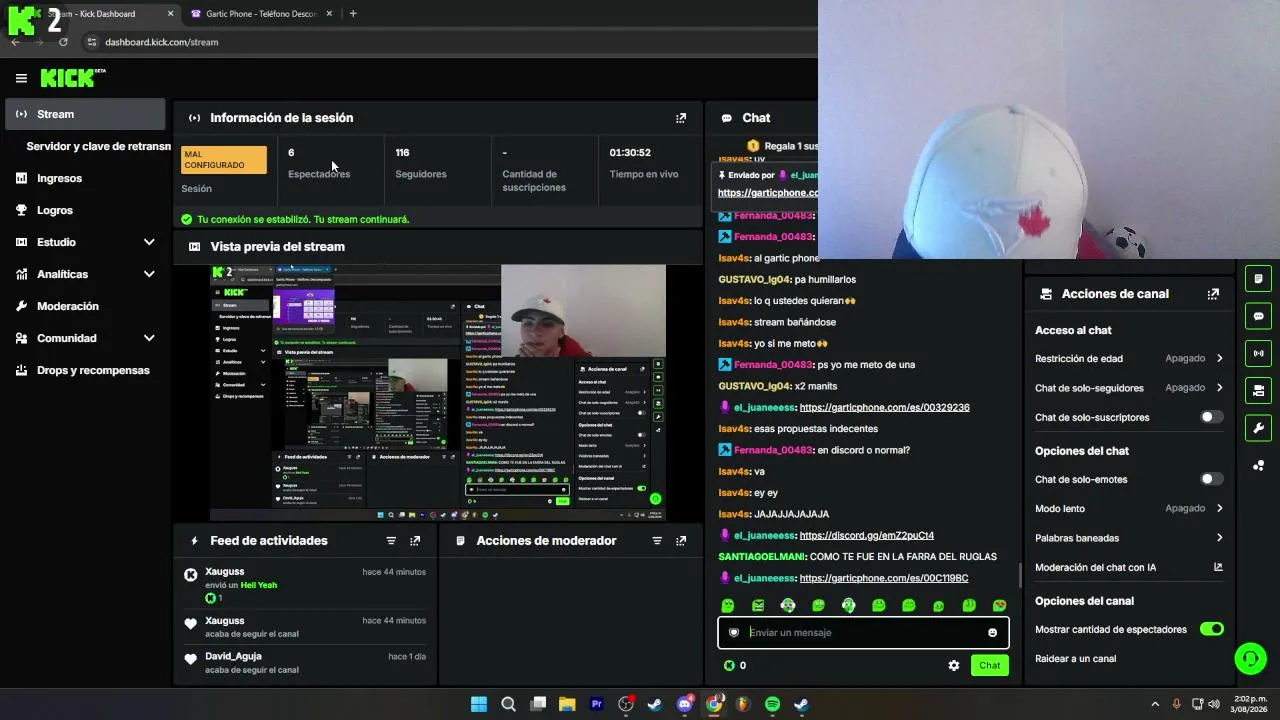Screen dimensions: 1280x720
Task: Select Stream in the sidebar
Action: click(x=85, y=114)
